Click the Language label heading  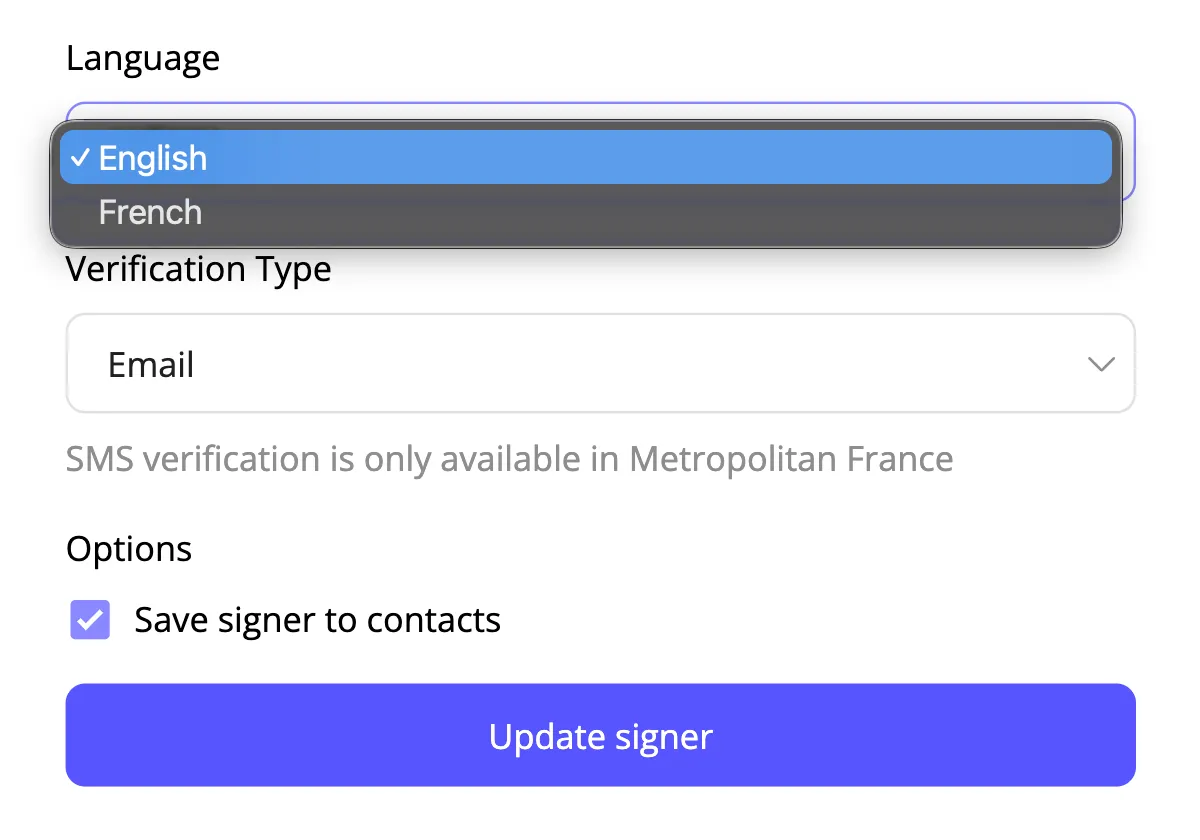142,58
